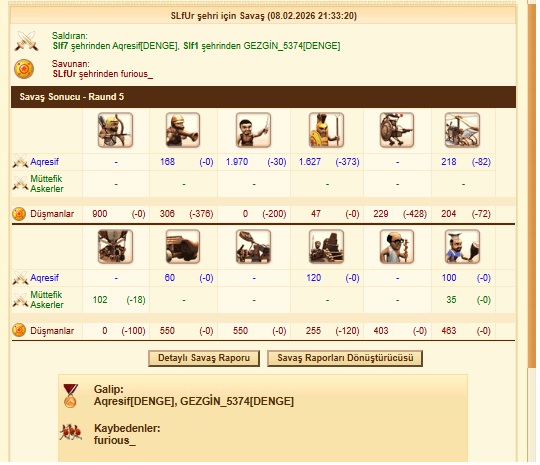The image size is (540, 465).
Task: Select the gyrocopter unit icon
Action: point(462,130)
